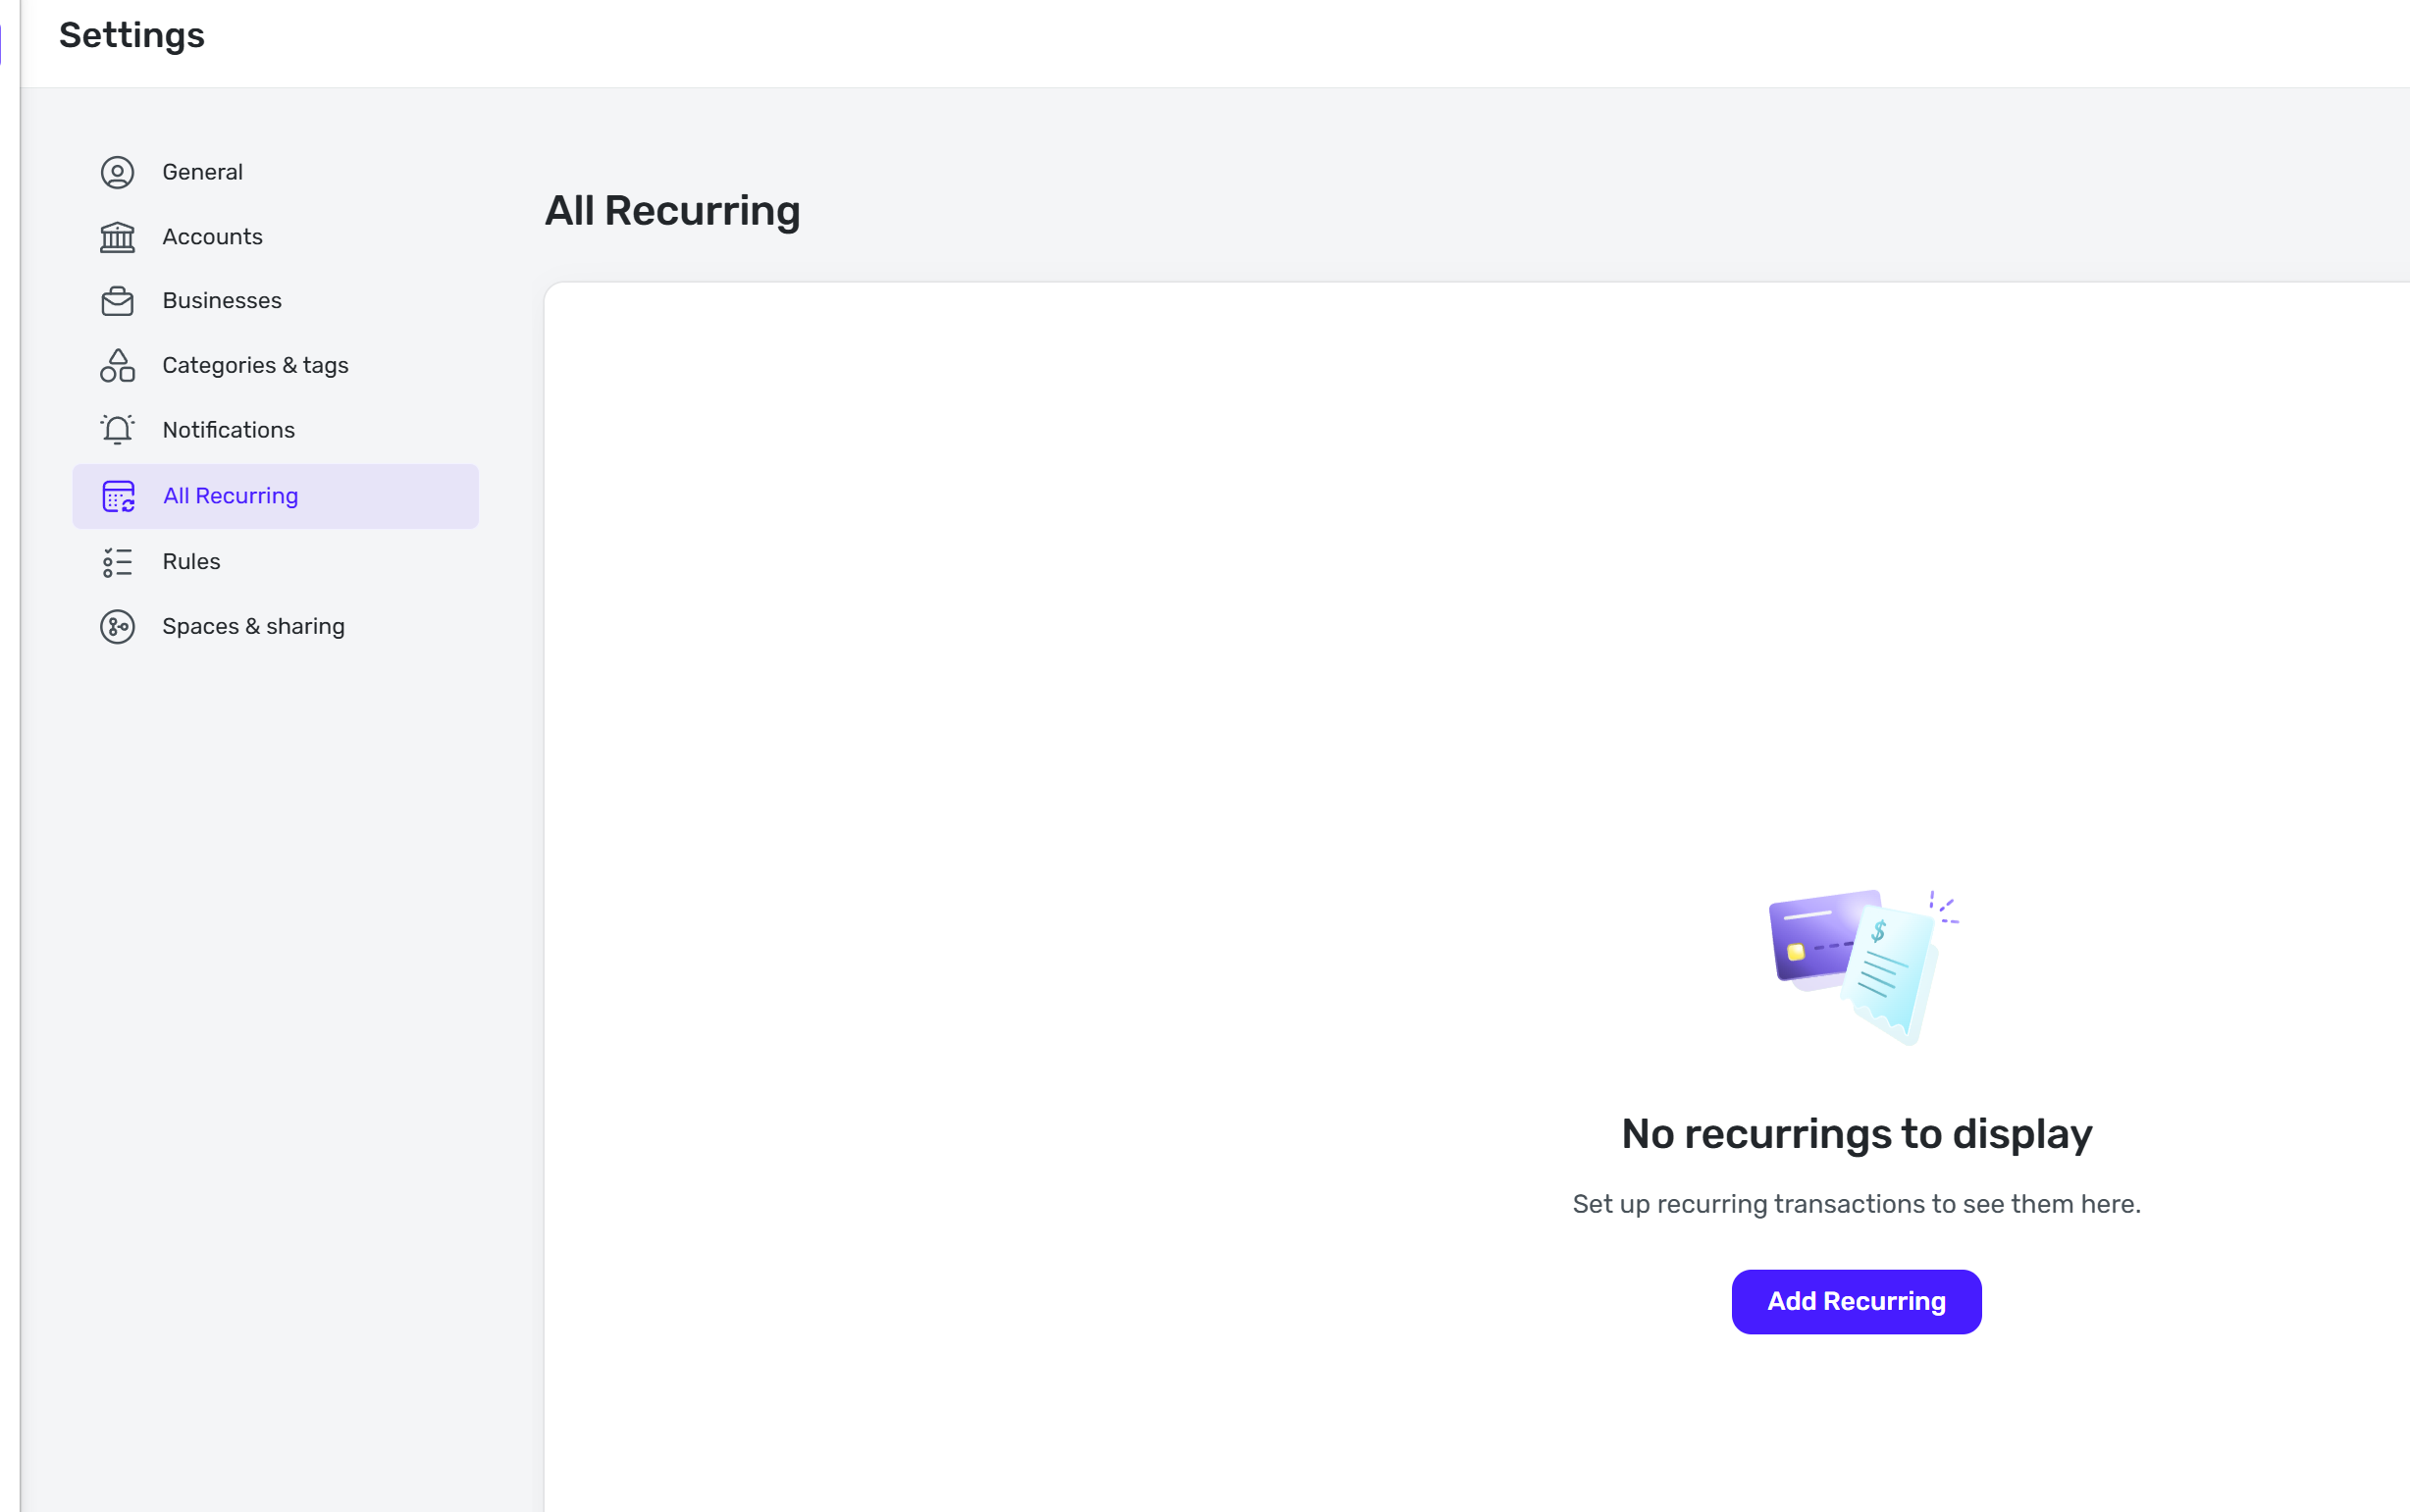The width and height of the screenshot is (2410, 1512).
Task: Click the Categories & tags shapes icon
Action: click(x=117, y=365)
